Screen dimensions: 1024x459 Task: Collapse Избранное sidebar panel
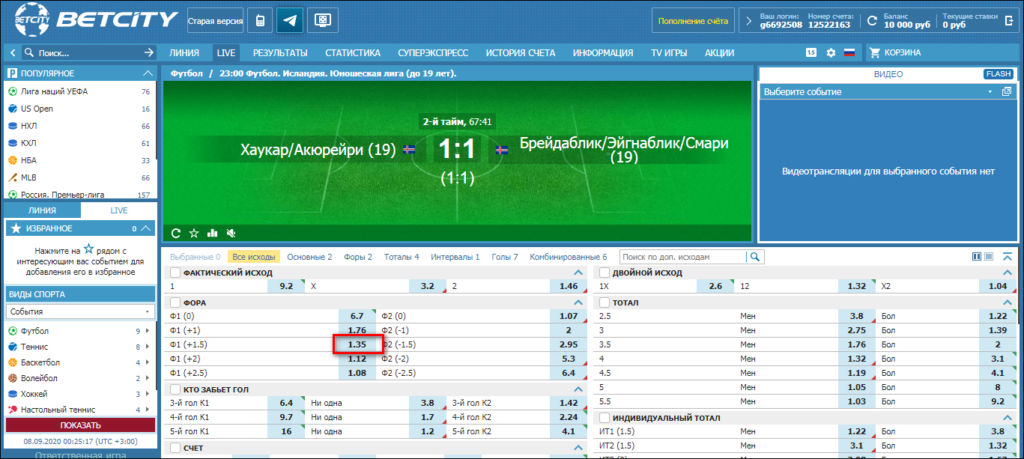146,229
